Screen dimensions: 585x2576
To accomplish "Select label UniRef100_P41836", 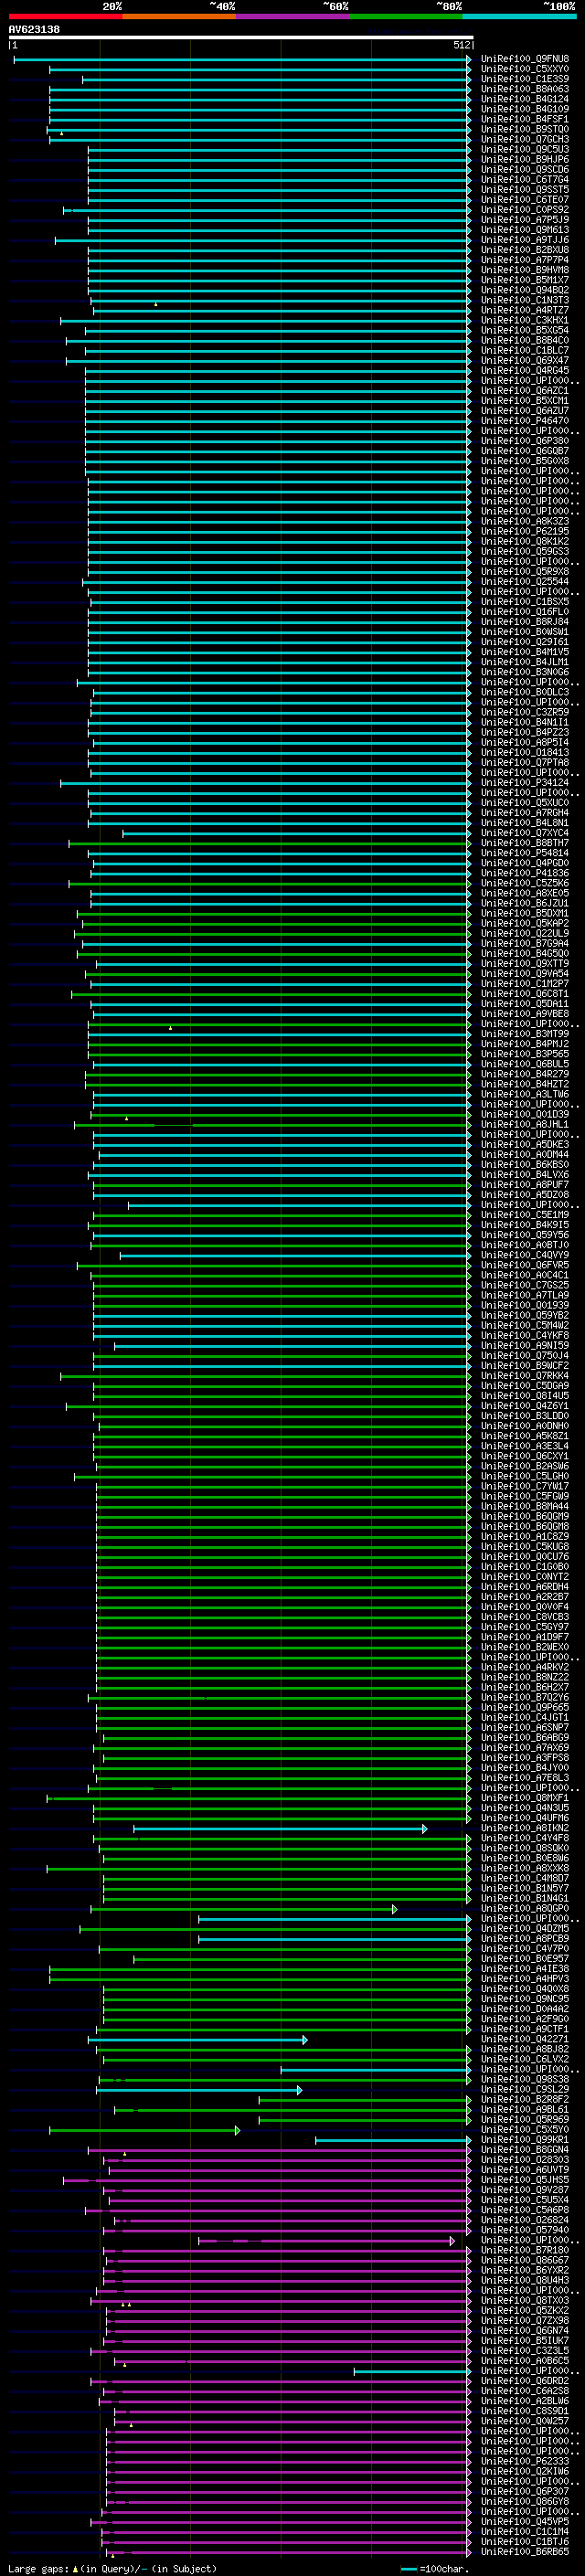I will (x=525, y=873).
